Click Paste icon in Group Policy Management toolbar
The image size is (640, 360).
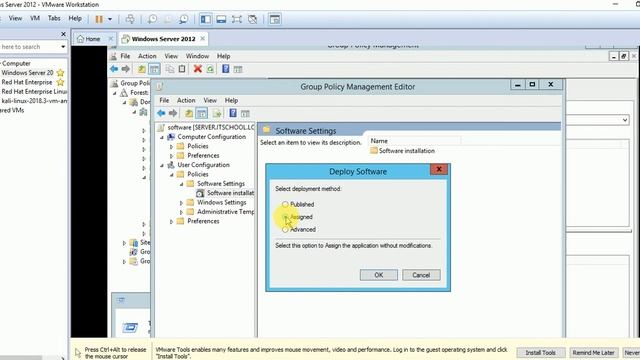[x=182, y=69]
